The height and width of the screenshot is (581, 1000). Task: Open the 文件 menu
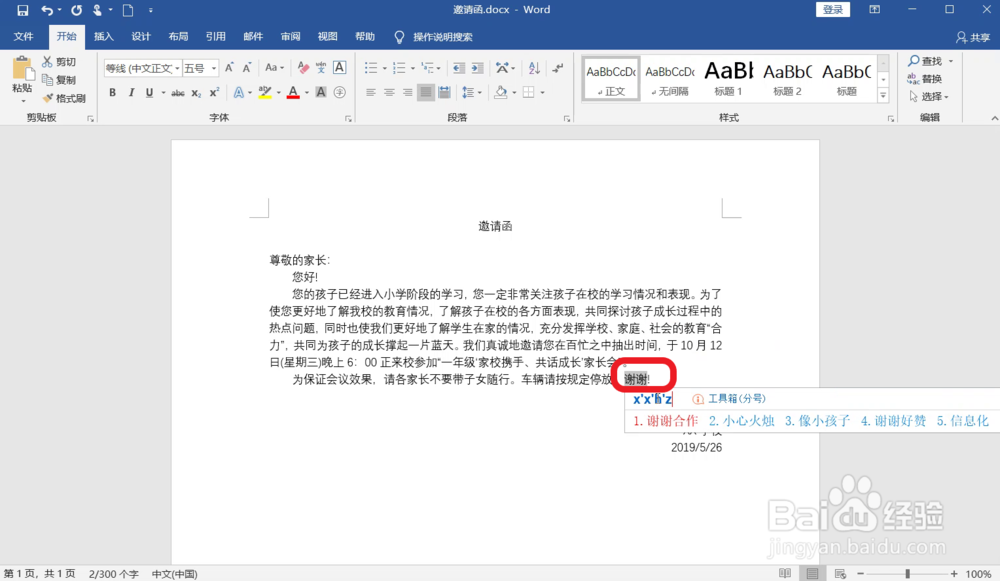click(24, 36)
